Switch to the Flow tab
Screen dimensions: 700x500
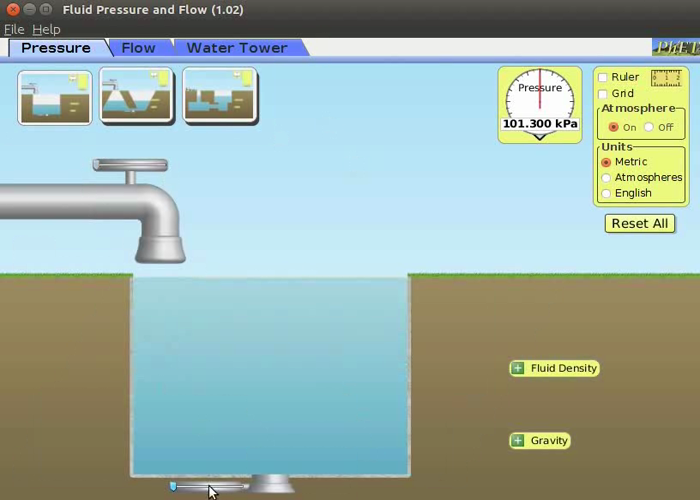coord(138,48)
